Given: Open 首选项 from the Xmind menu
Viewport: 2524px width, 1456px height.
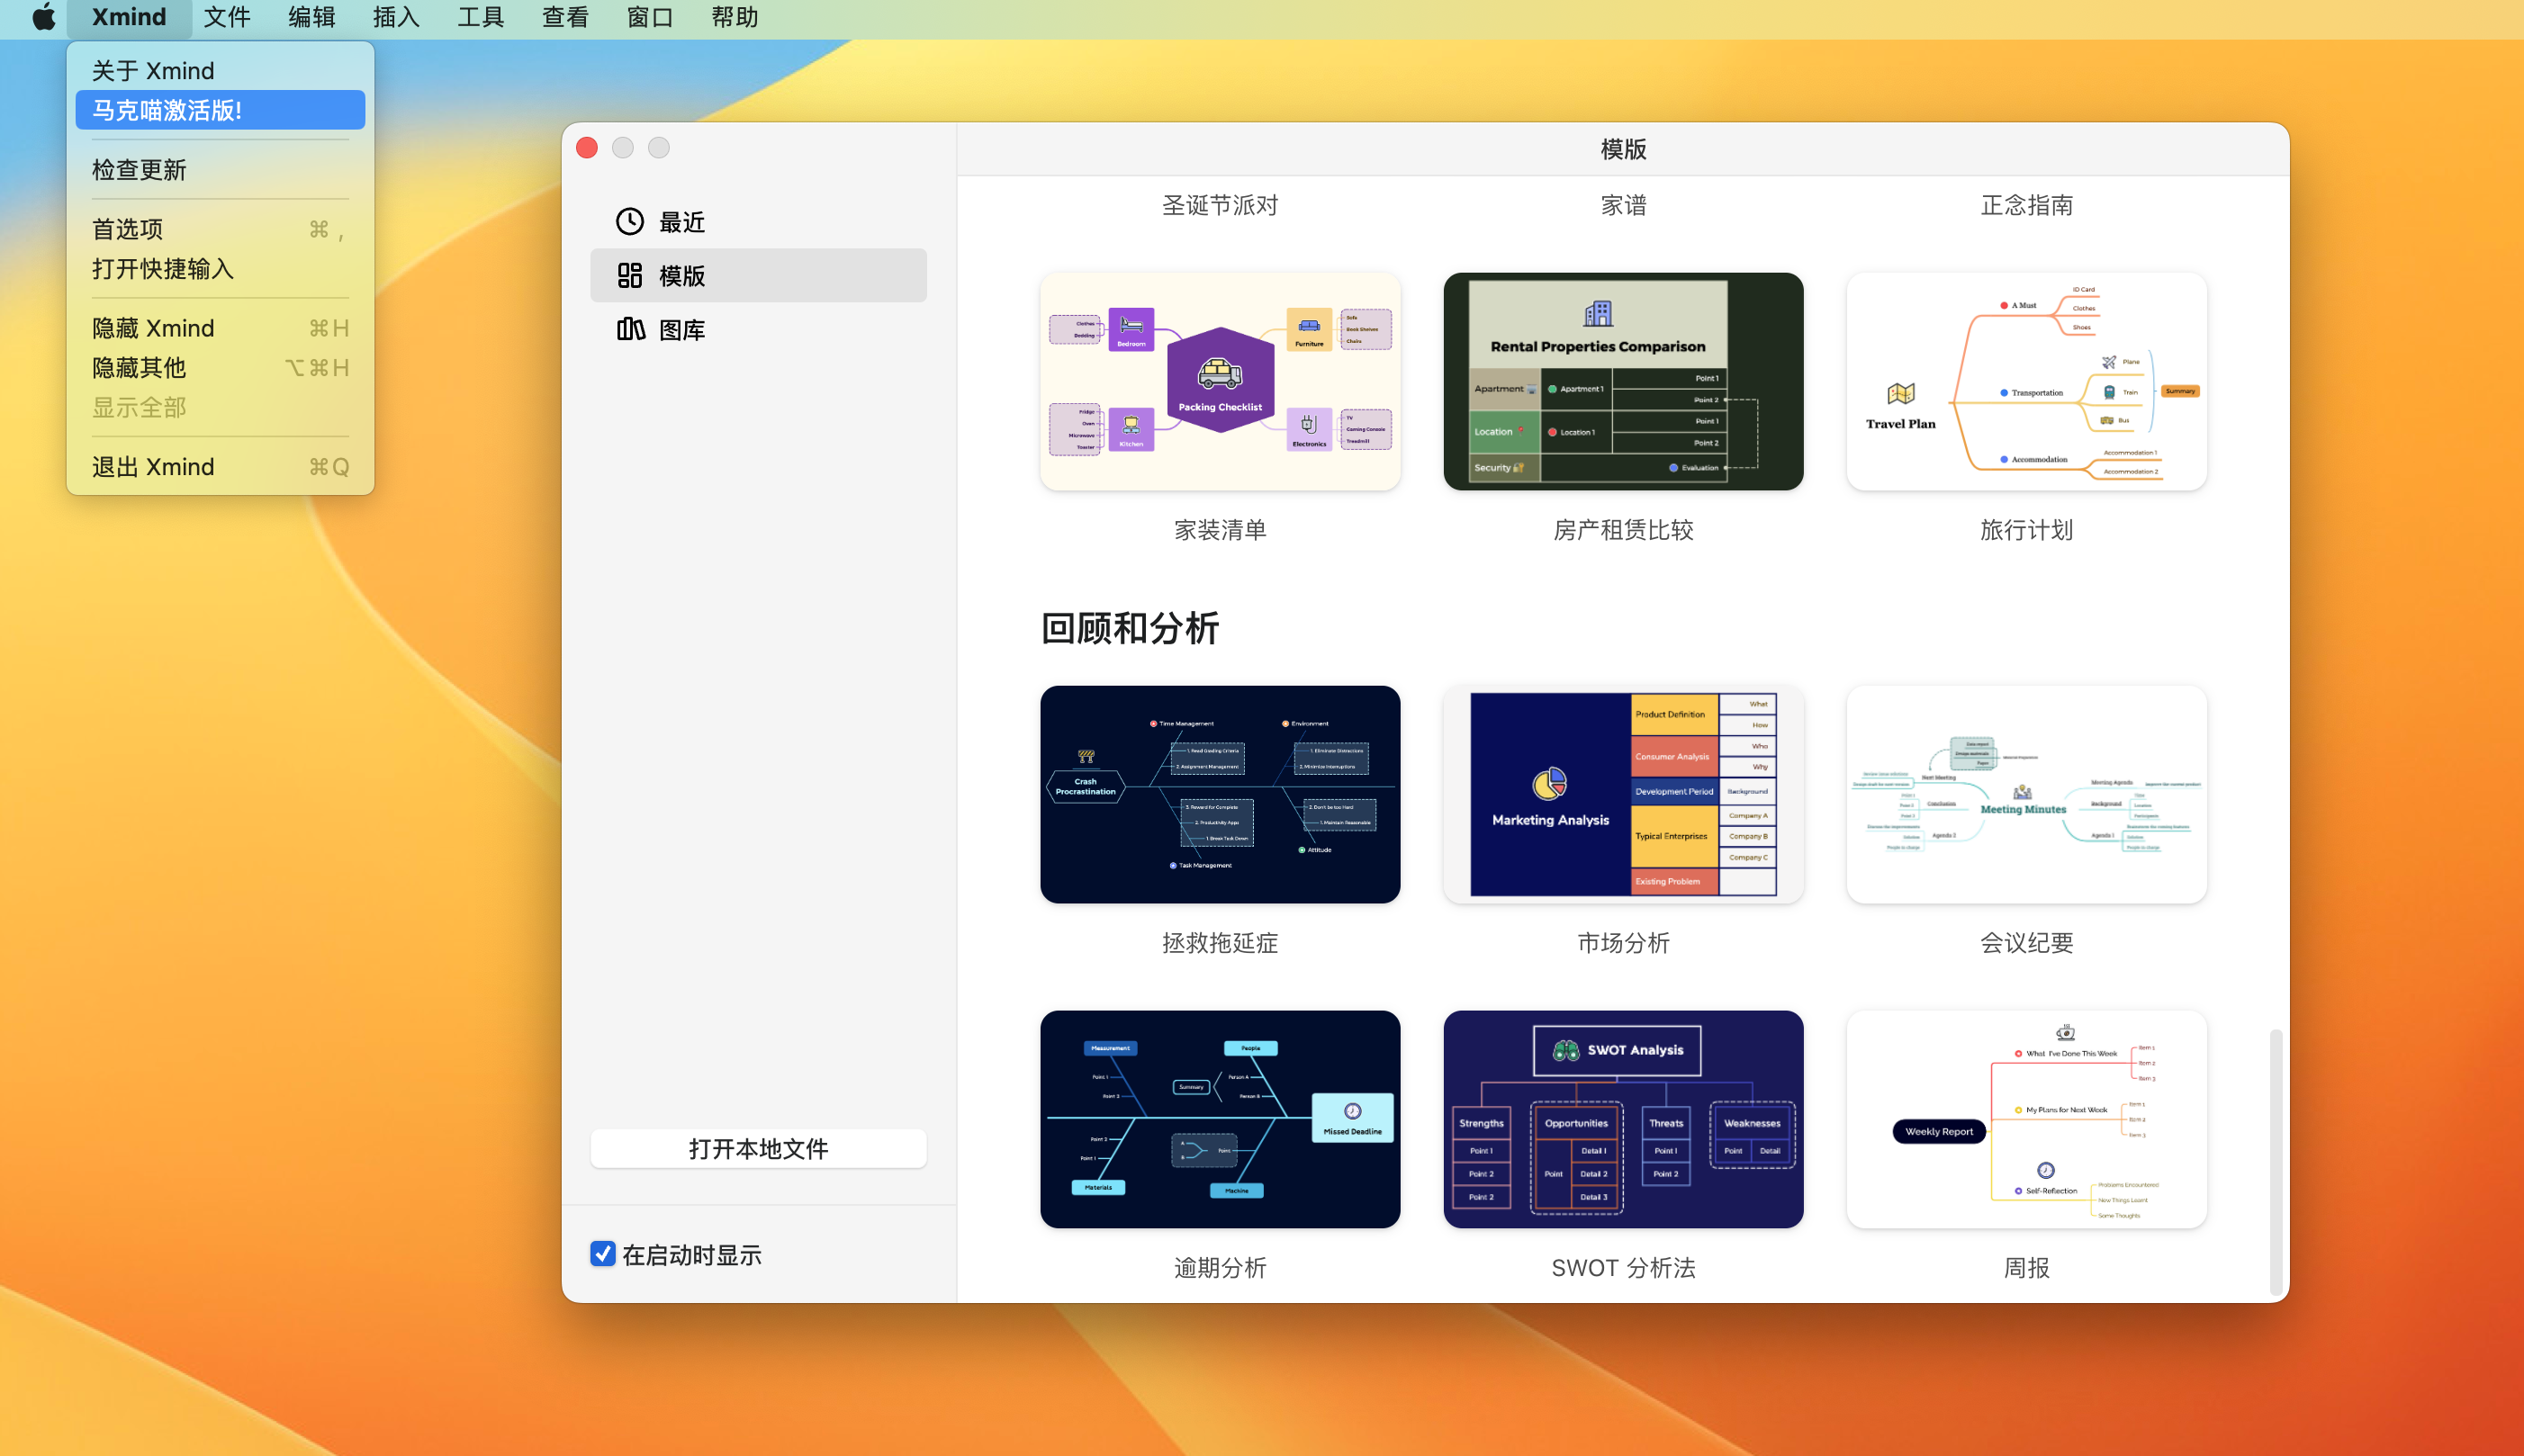Looking at the screenshot, I should pos(128,229).
